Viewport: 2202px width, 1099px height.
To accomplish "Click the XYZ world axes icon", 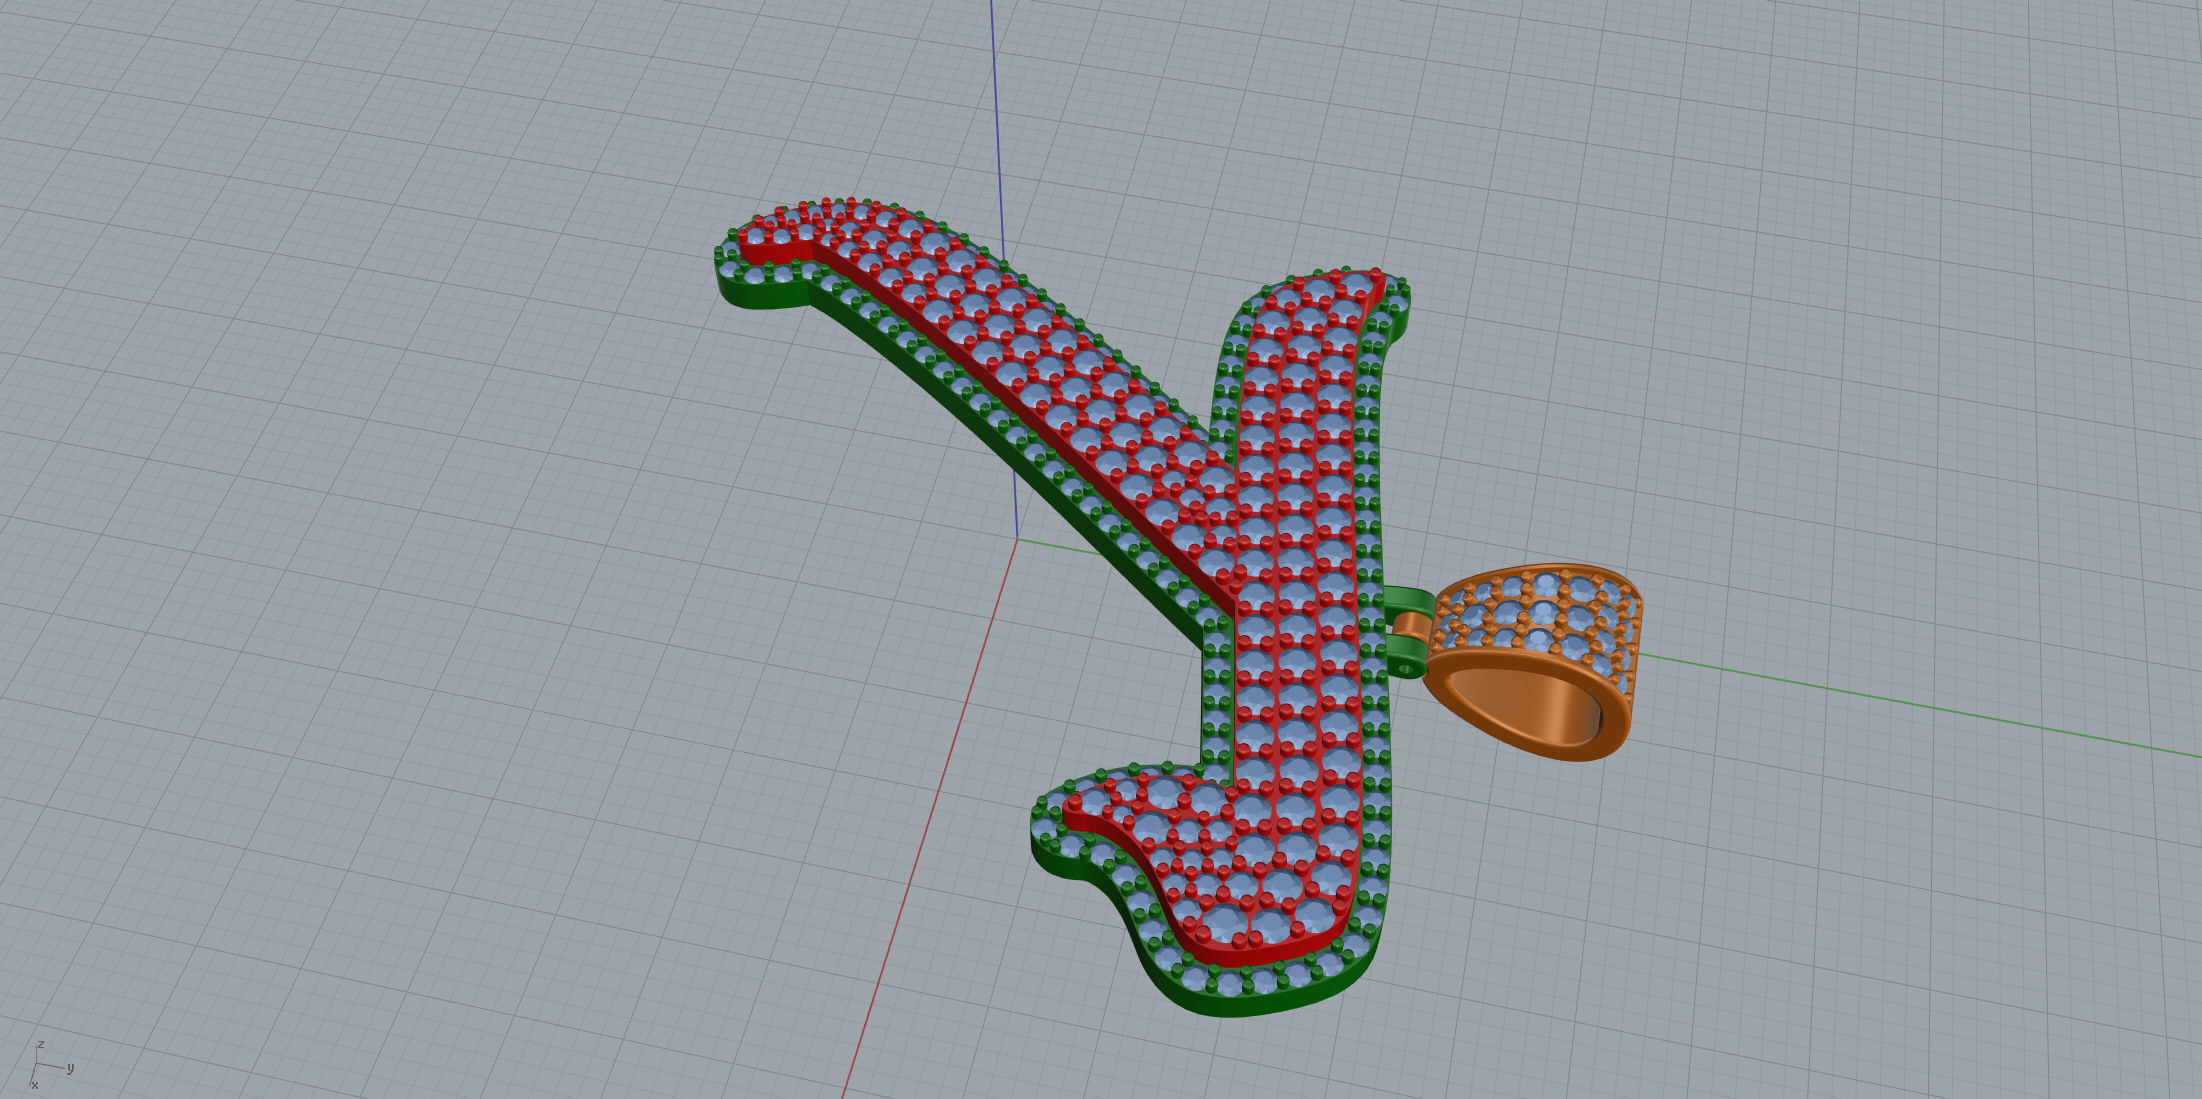I will tap(50, 1064).
